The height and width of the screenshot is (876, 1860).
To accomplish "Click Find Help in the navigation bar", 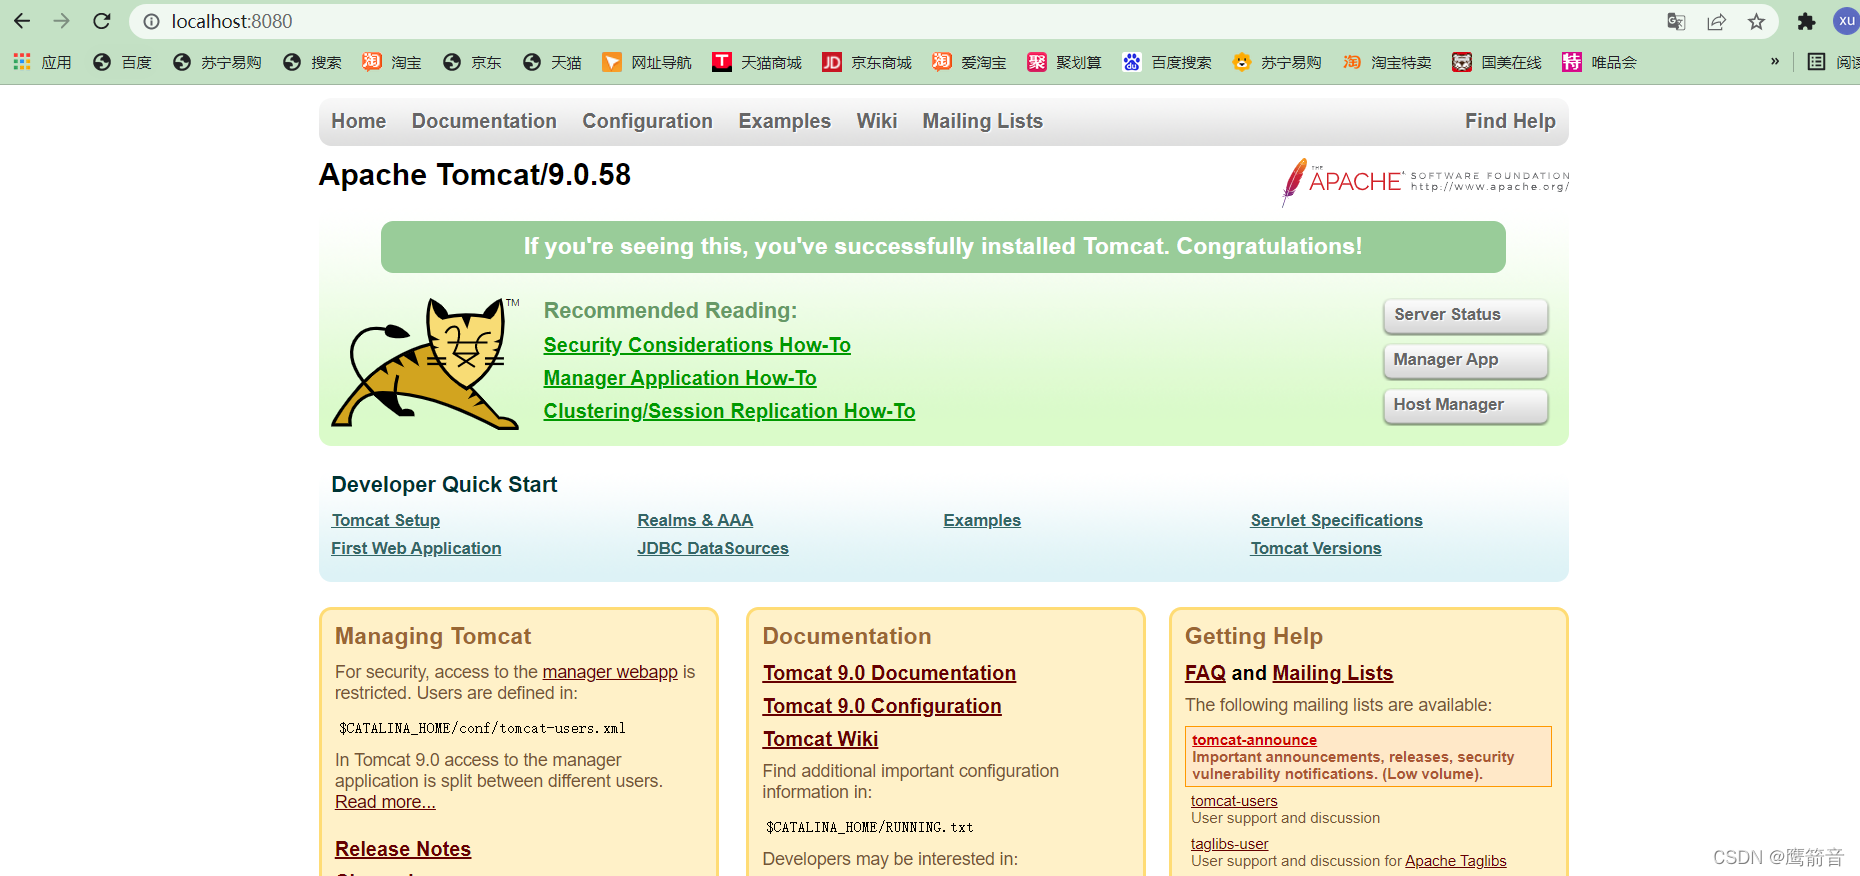I will coord(1510,121).
